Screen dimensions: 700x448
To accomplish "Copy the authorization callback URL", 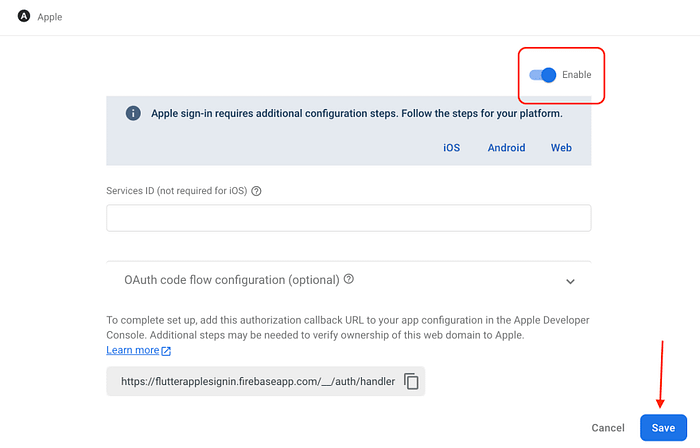I will tap(411, 382).
